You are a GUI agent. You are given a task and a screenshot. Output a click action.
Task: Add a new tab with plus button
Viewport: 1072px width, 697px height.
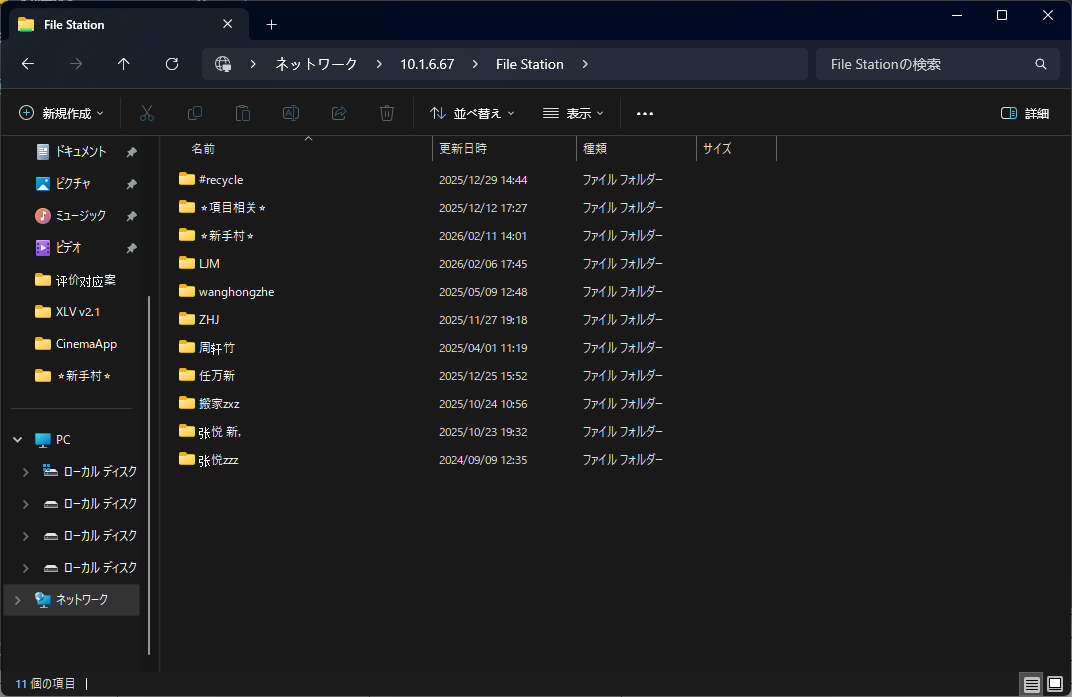pos(271,24)
